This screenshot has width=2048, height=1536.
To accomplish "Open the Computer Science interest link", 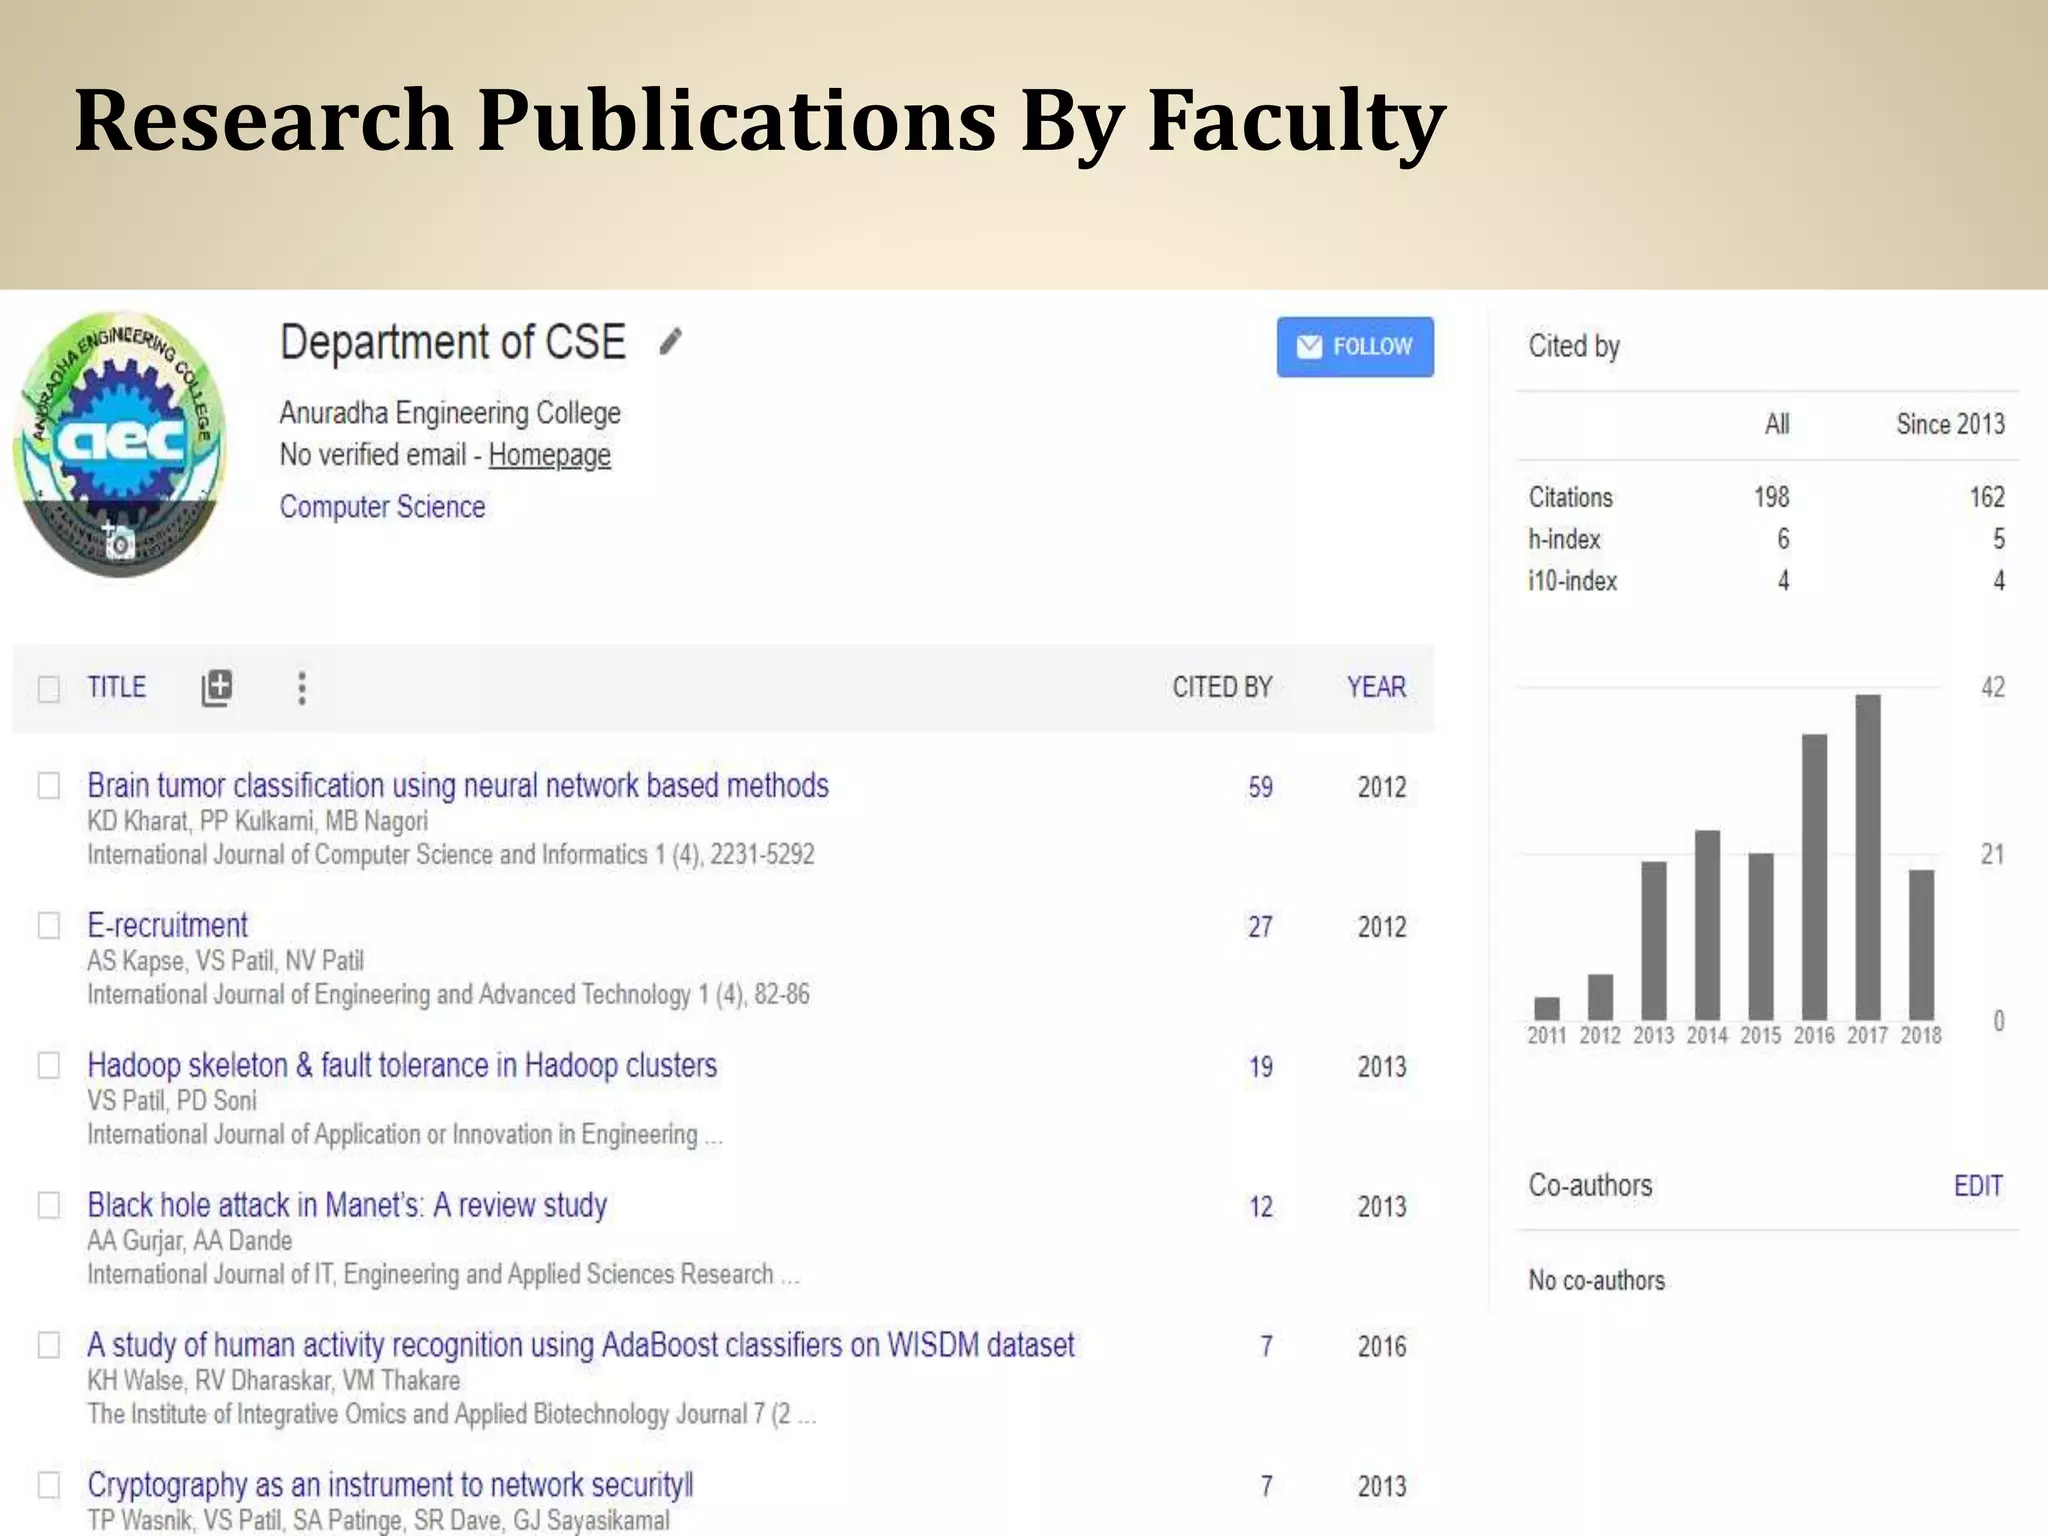I will click(x=382, y=507).
